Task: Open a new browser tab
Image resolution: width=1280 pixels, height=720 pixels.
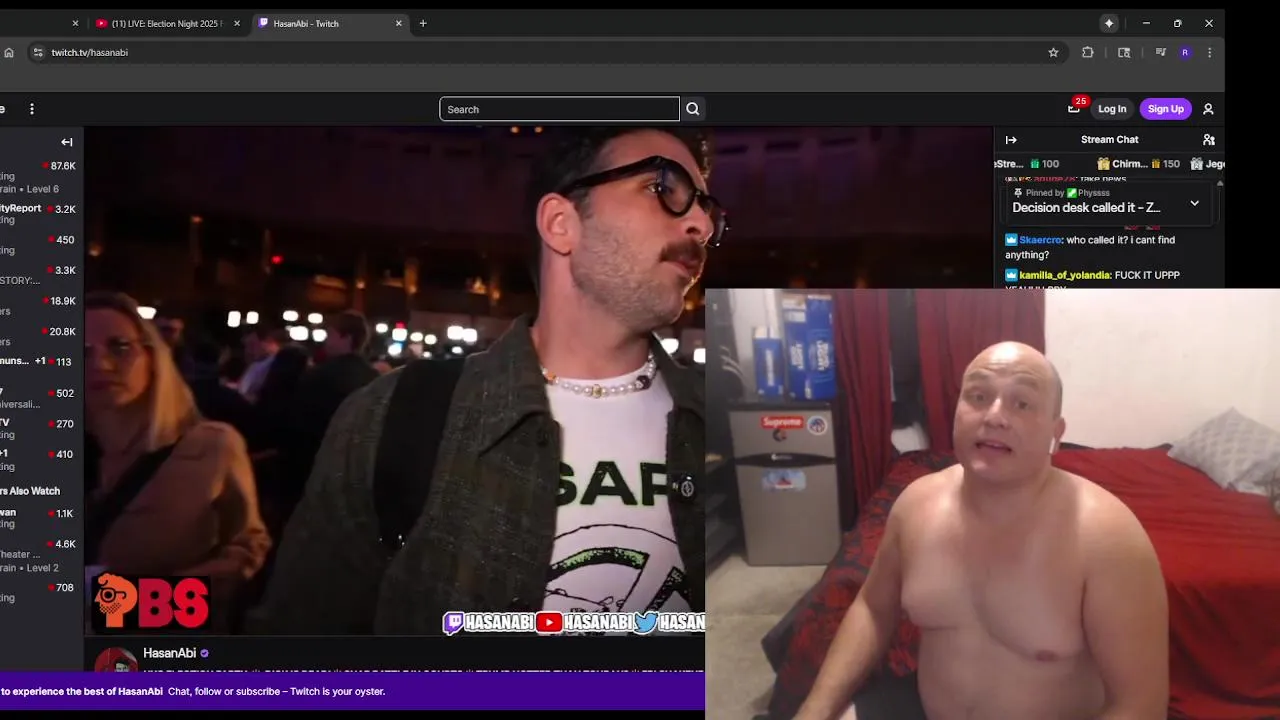Action: pos(423,23)
